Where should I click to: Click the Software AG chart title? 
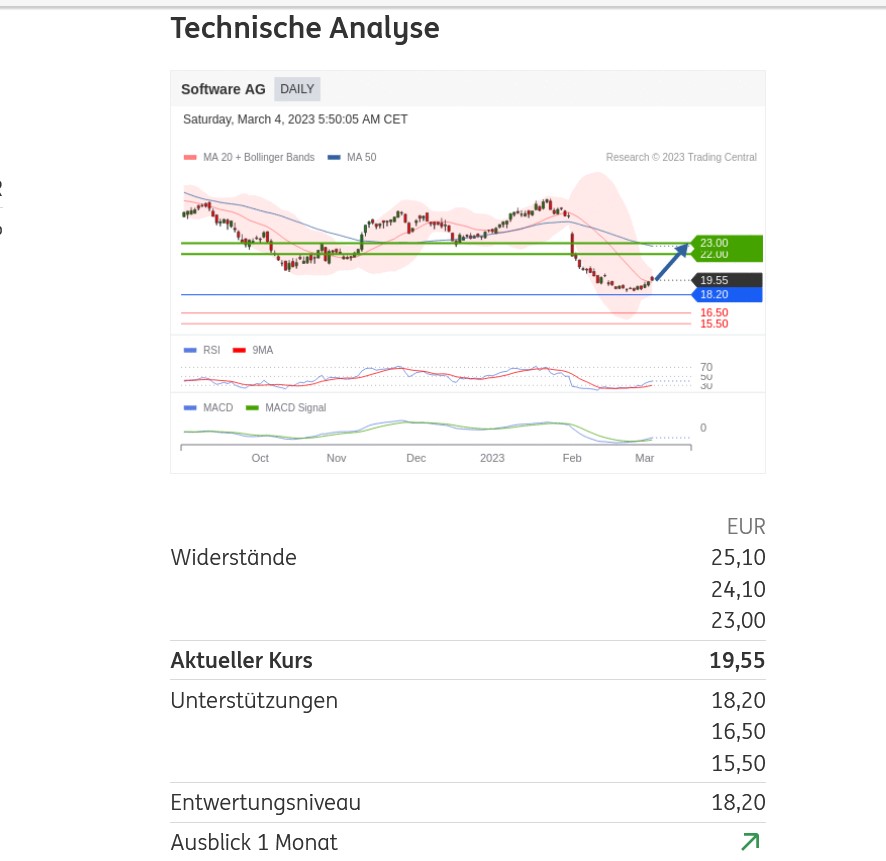223,89
